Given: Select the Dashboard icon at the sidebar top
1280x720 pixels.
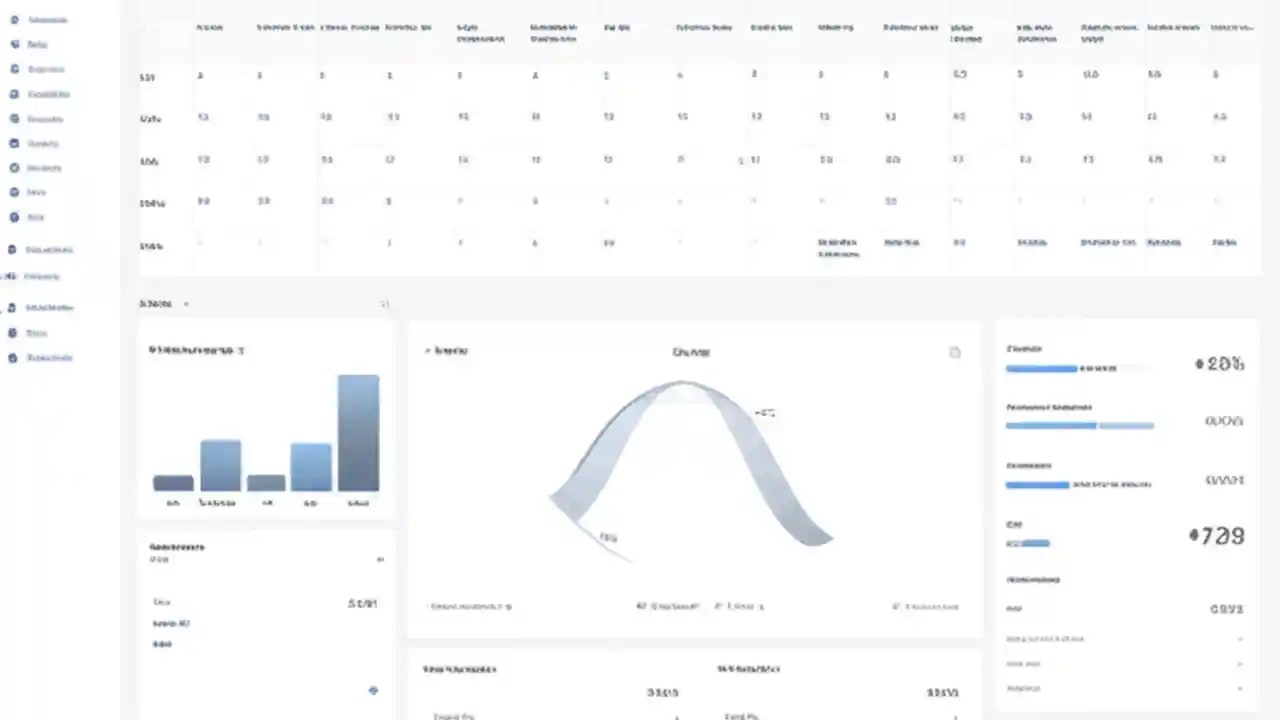Looking at the screenshot, I should click(x=15, y=19).
